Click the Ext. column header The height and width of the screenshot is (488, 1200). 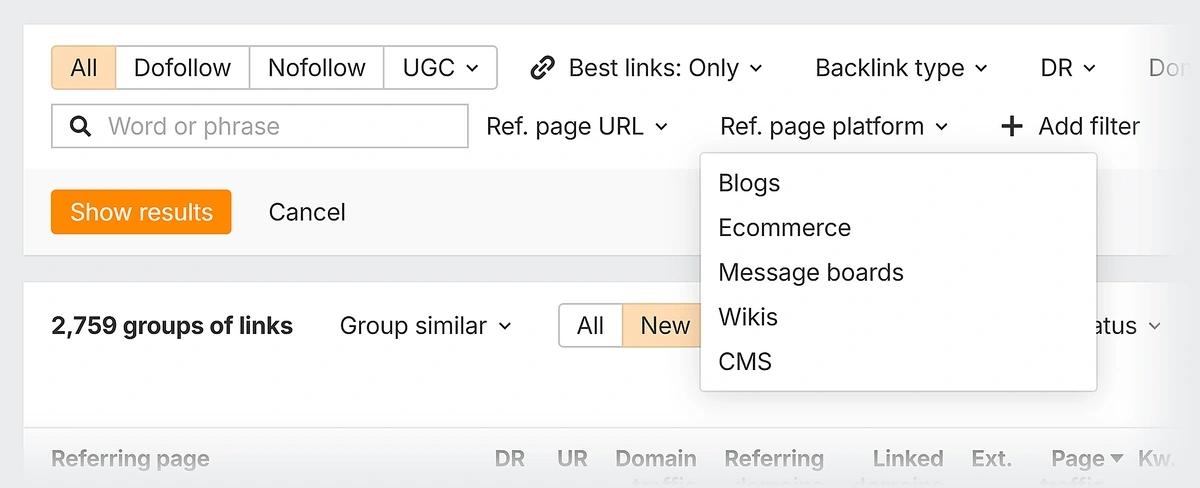tap(991, 459)
